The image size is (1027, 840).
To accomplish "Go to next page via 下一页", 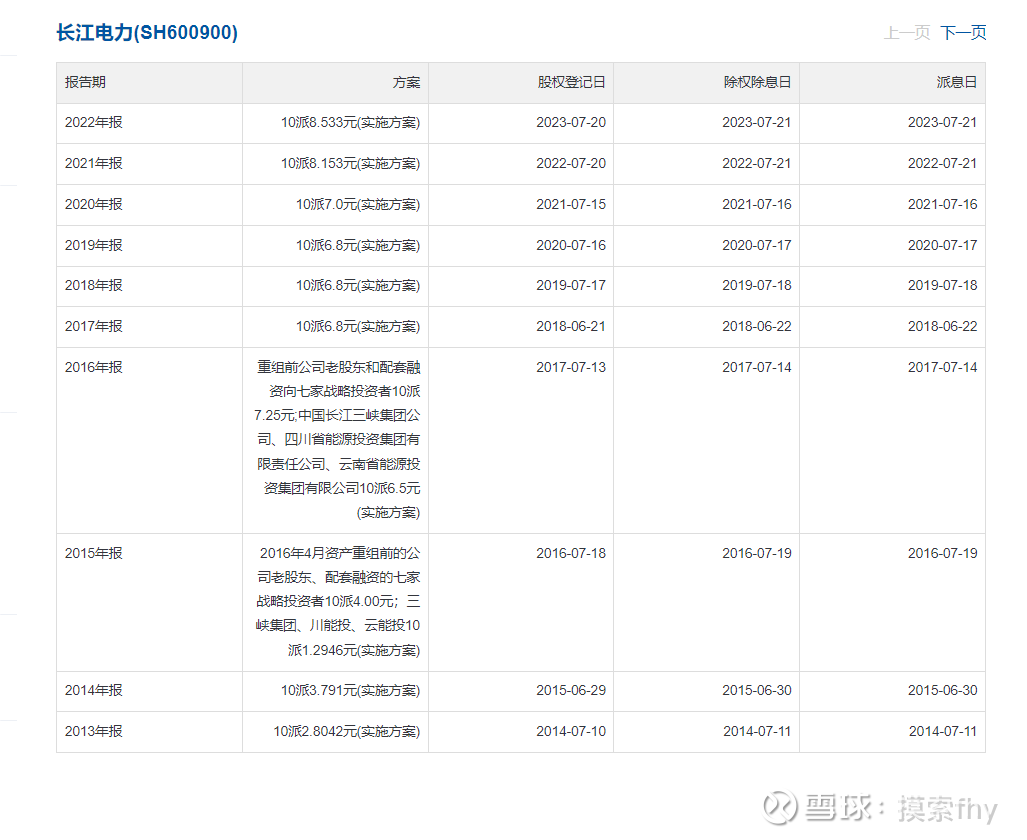I will pyautogui.click(x=963, y=33).
